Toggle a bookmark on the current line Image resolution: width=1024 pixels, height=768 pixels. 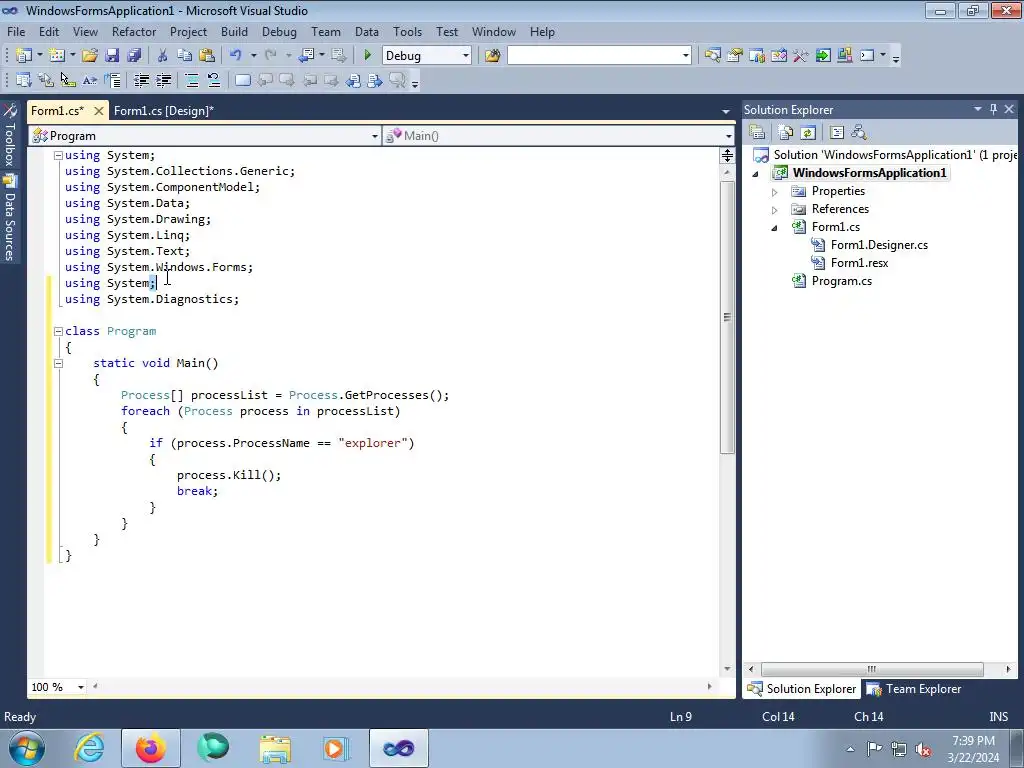242,80
